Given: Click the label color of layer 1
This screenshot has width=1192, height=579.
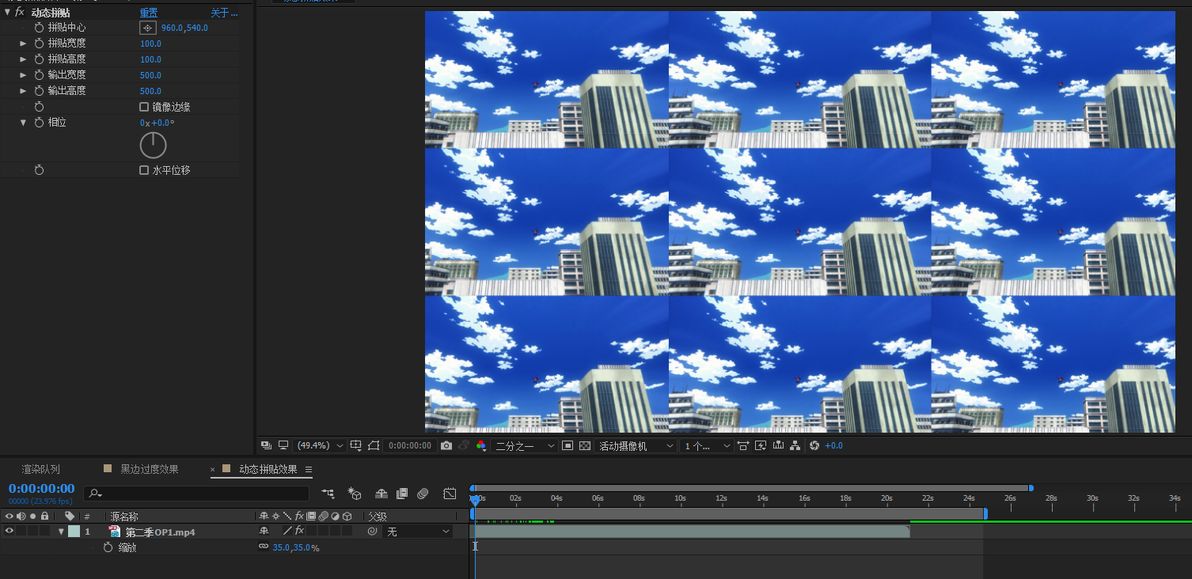Looking at the screenshot, I should 74,531.
